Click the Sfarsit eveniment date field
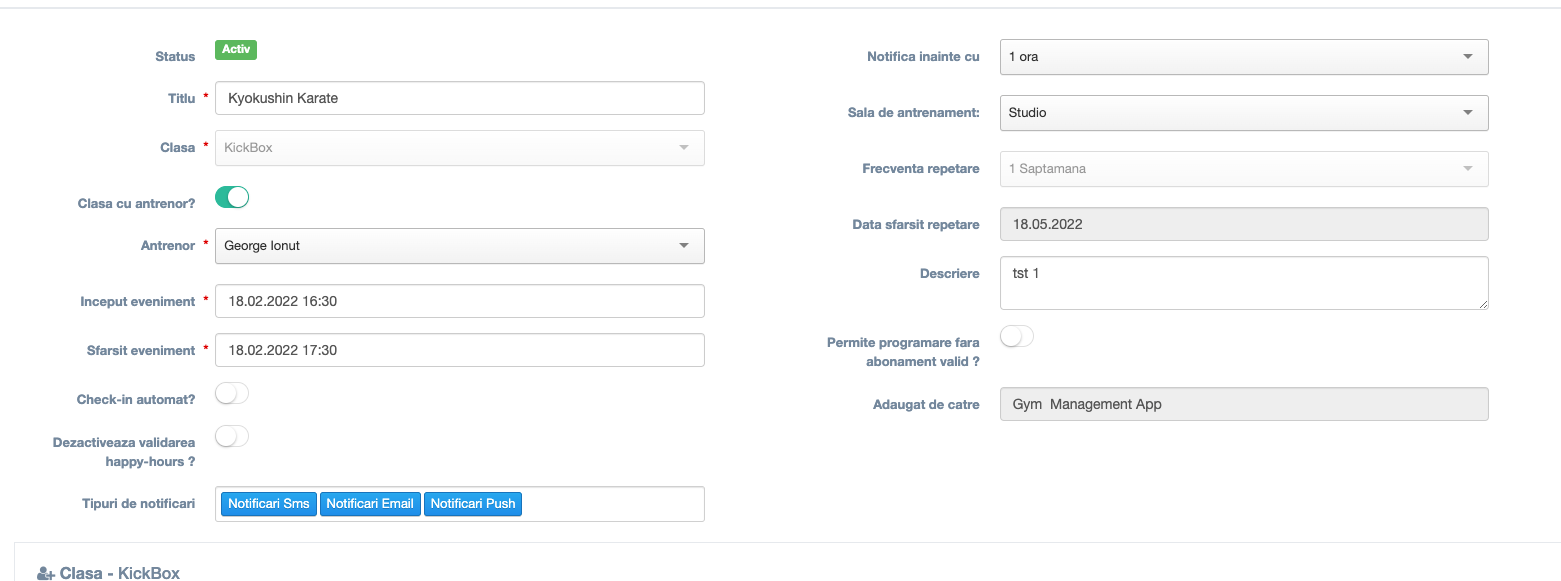The height and width of the screenshot is (581, 1561). pos(459,350)
